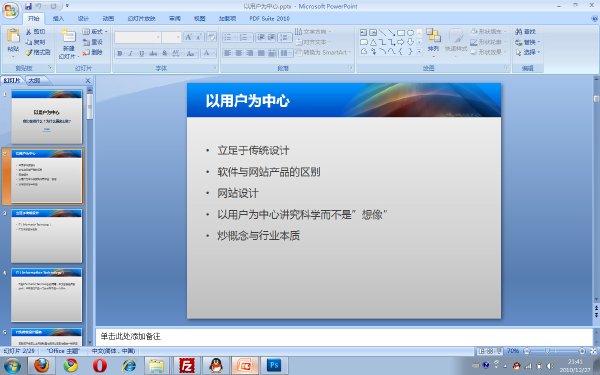
Task: Switch to the 幻灯片放映 ribbon tab
Action: coord(142,18)
